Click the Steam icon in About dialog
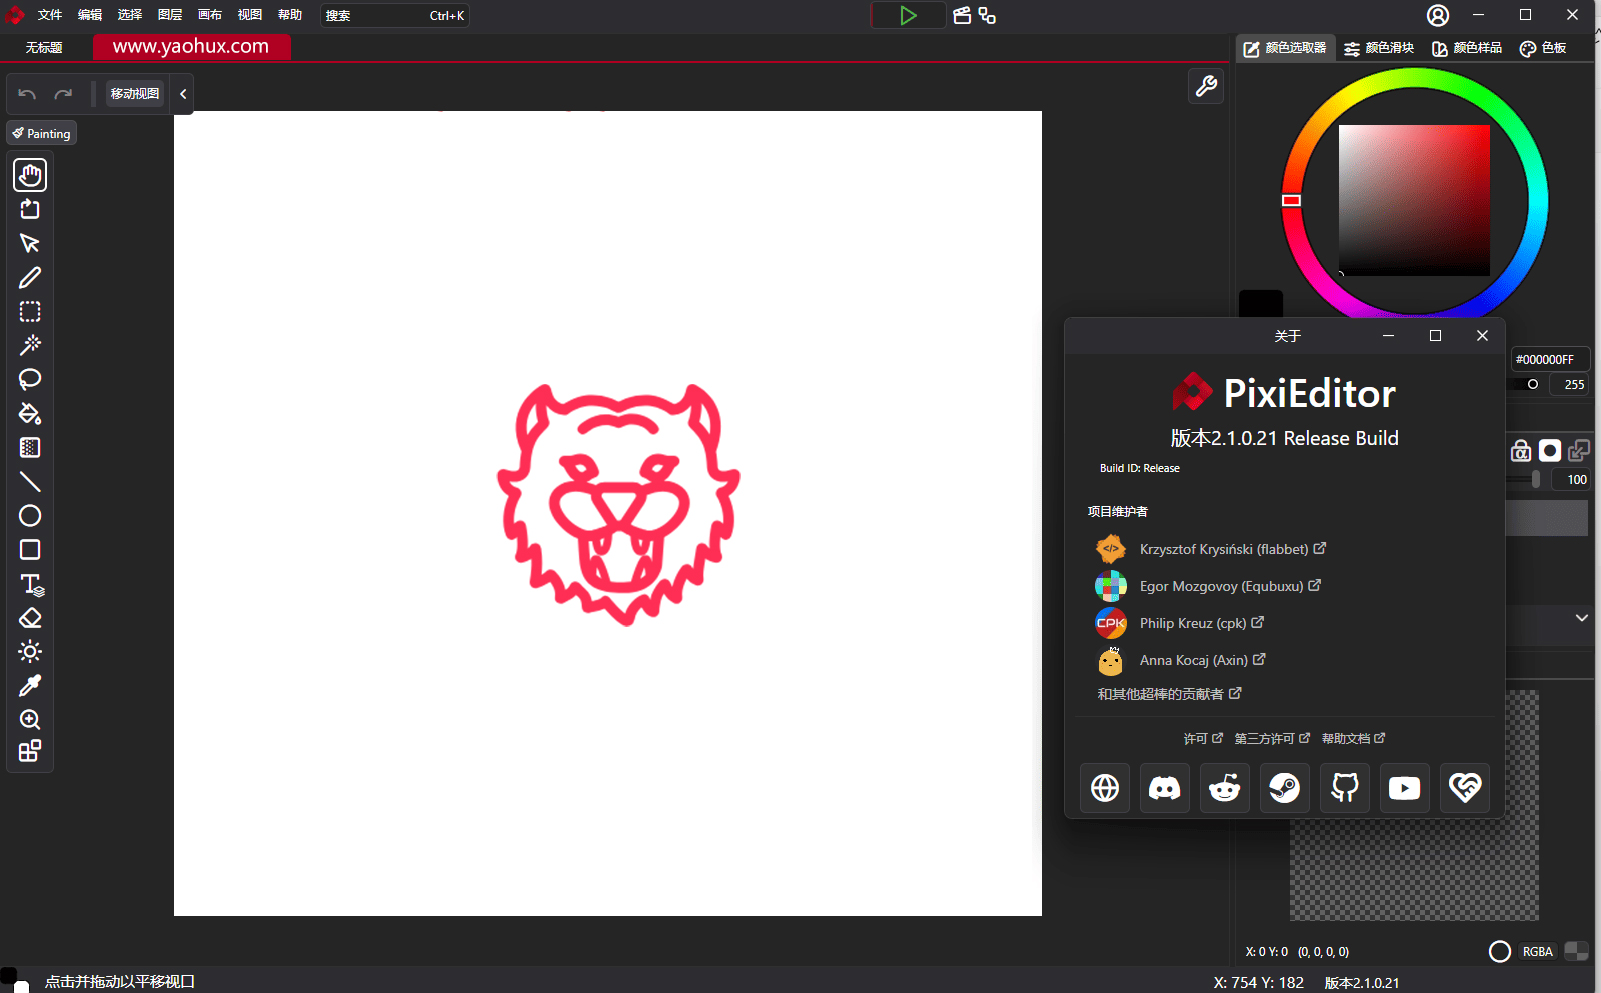This screenshot has height=993, width=1601. coord(1285,788)
